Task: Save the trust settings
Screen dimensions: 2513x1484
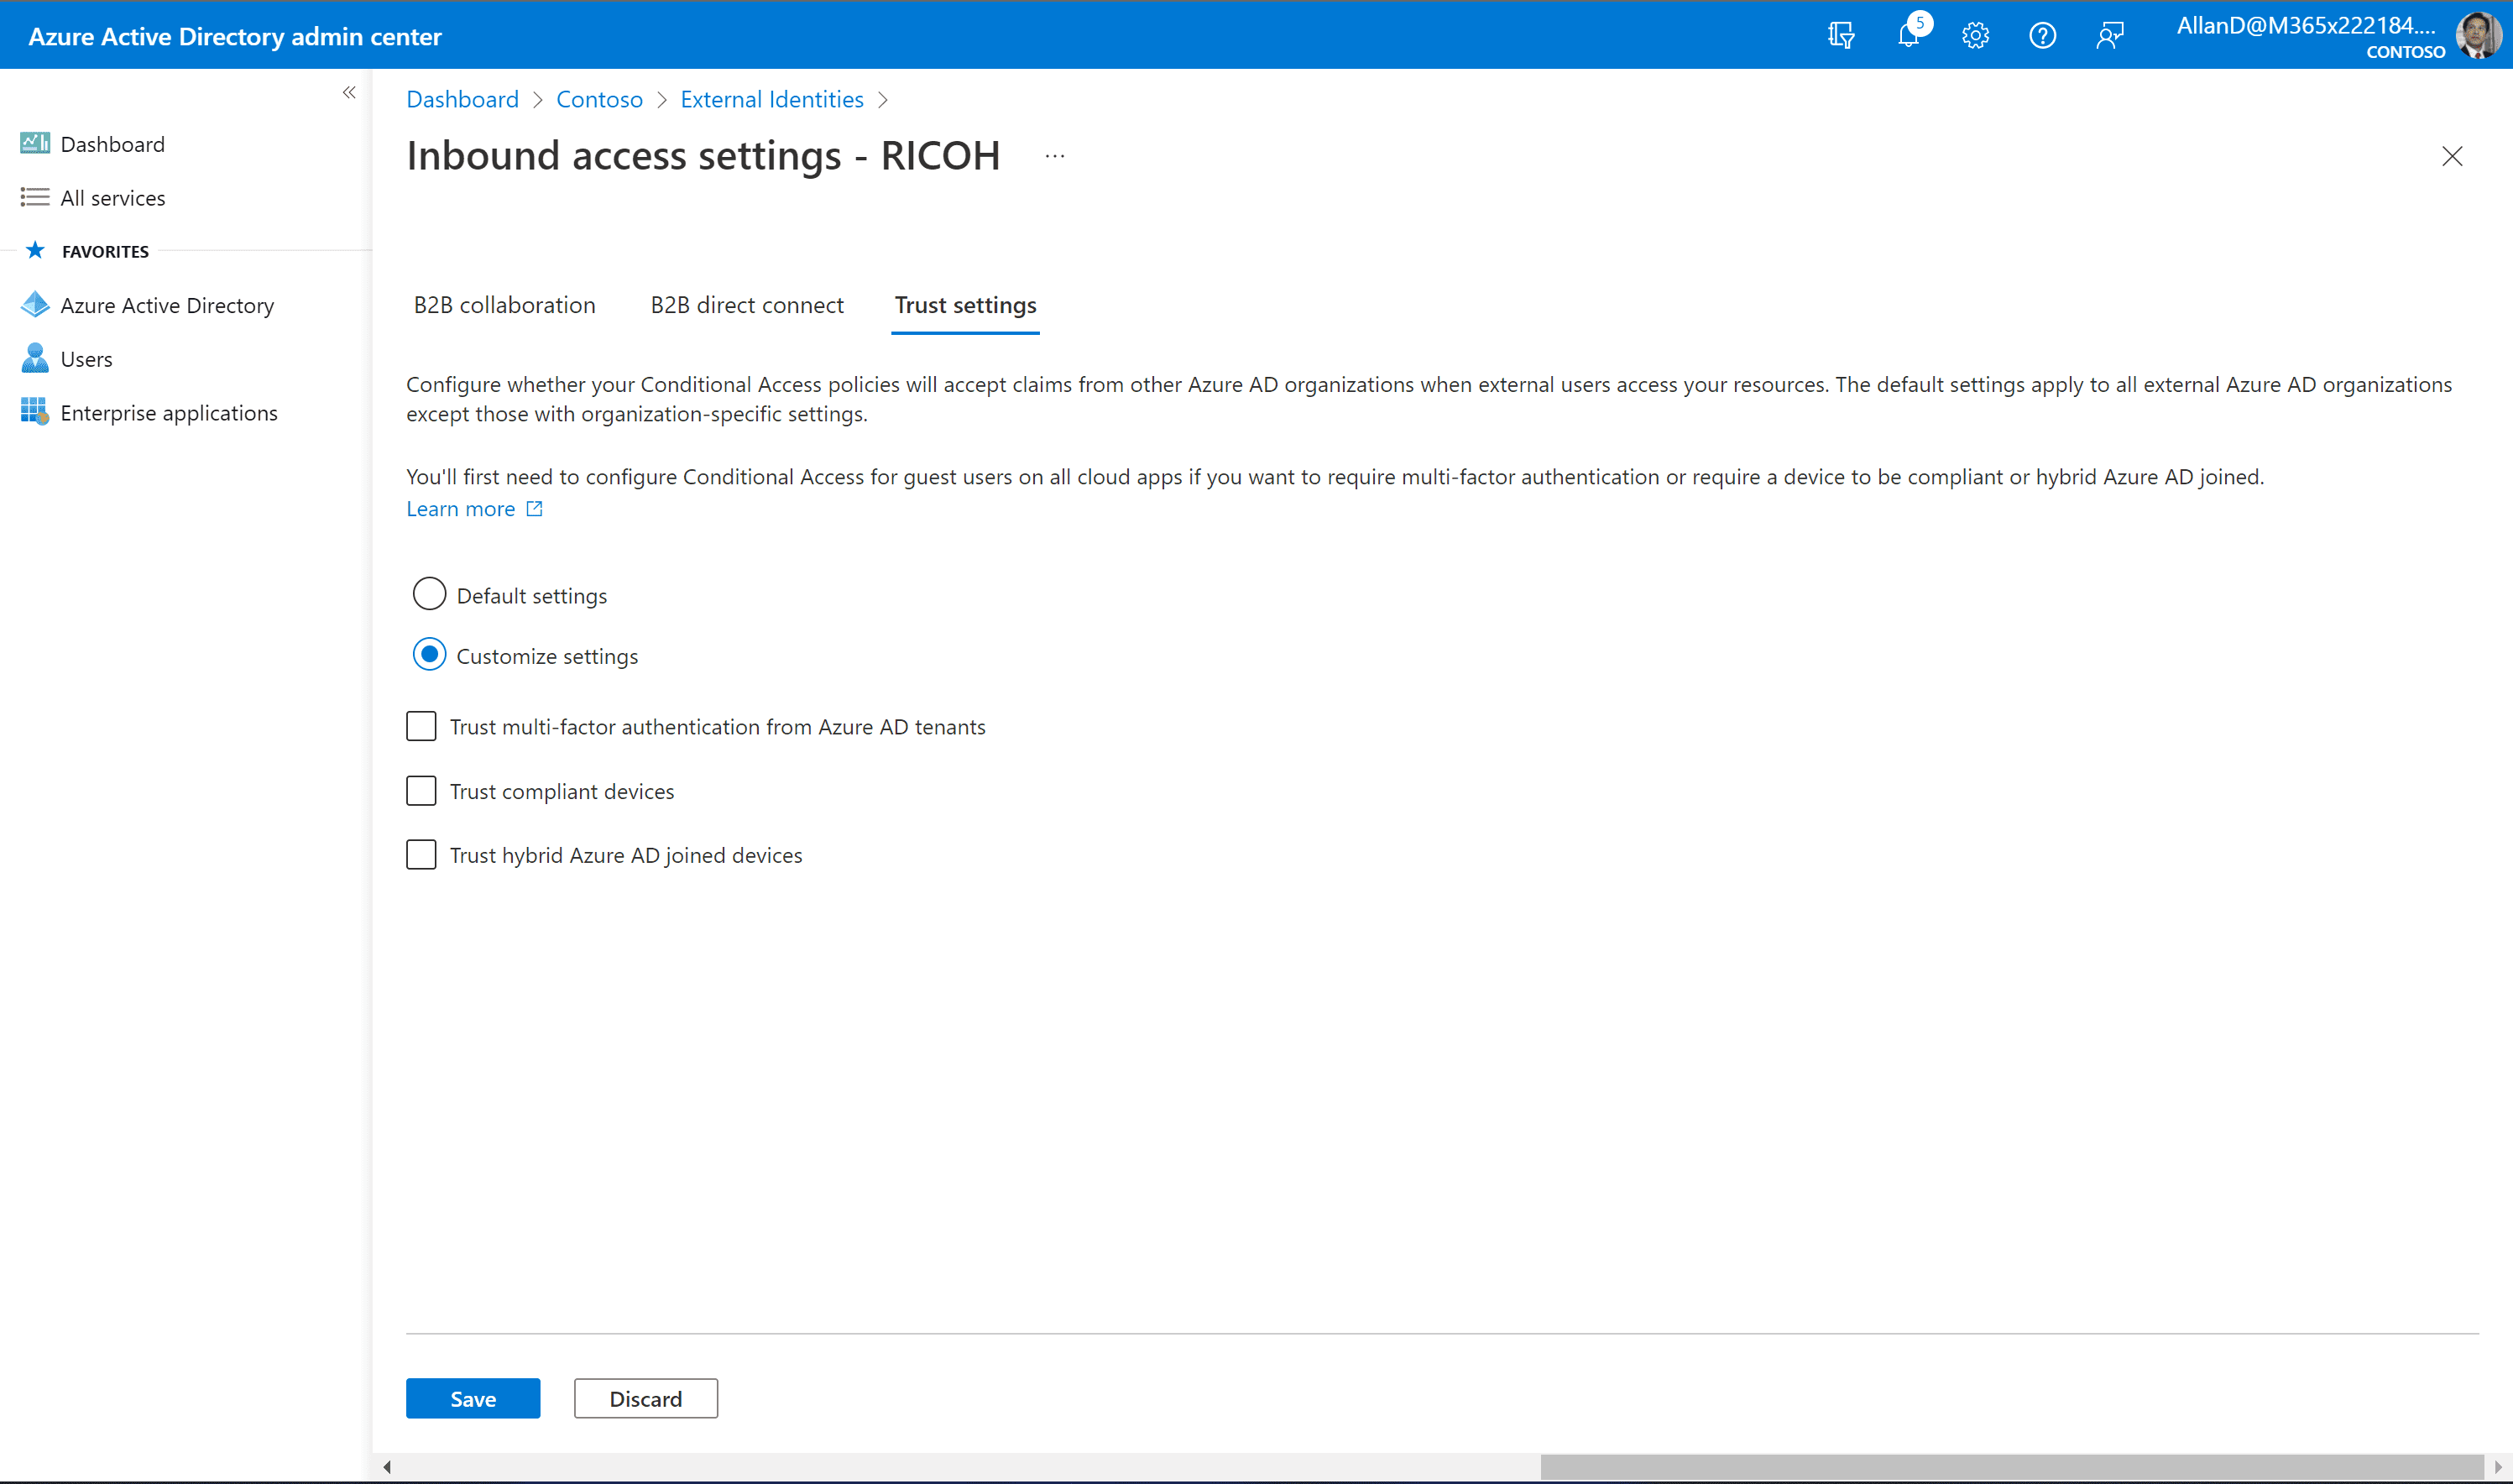Action: [473, 1398]
